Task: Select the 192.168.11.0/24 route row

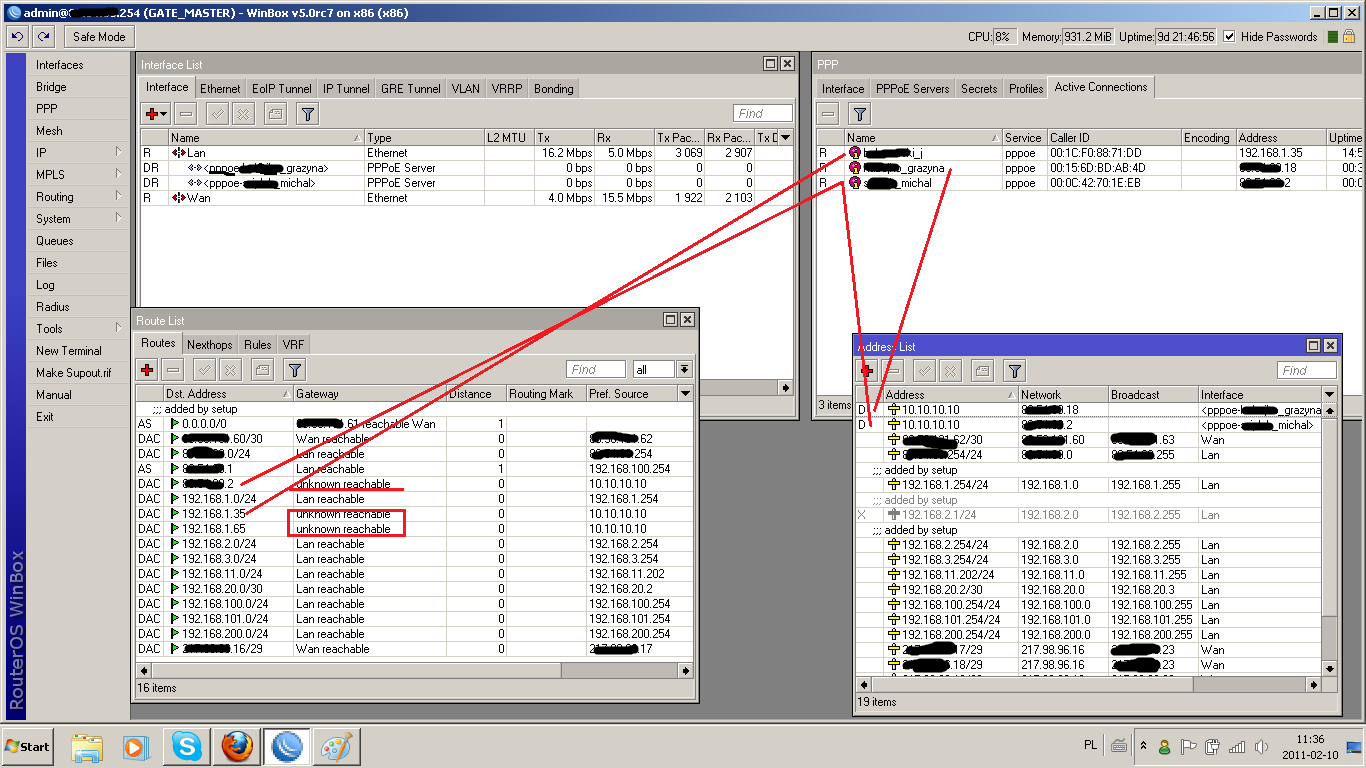Action: [x=414, y=574]
